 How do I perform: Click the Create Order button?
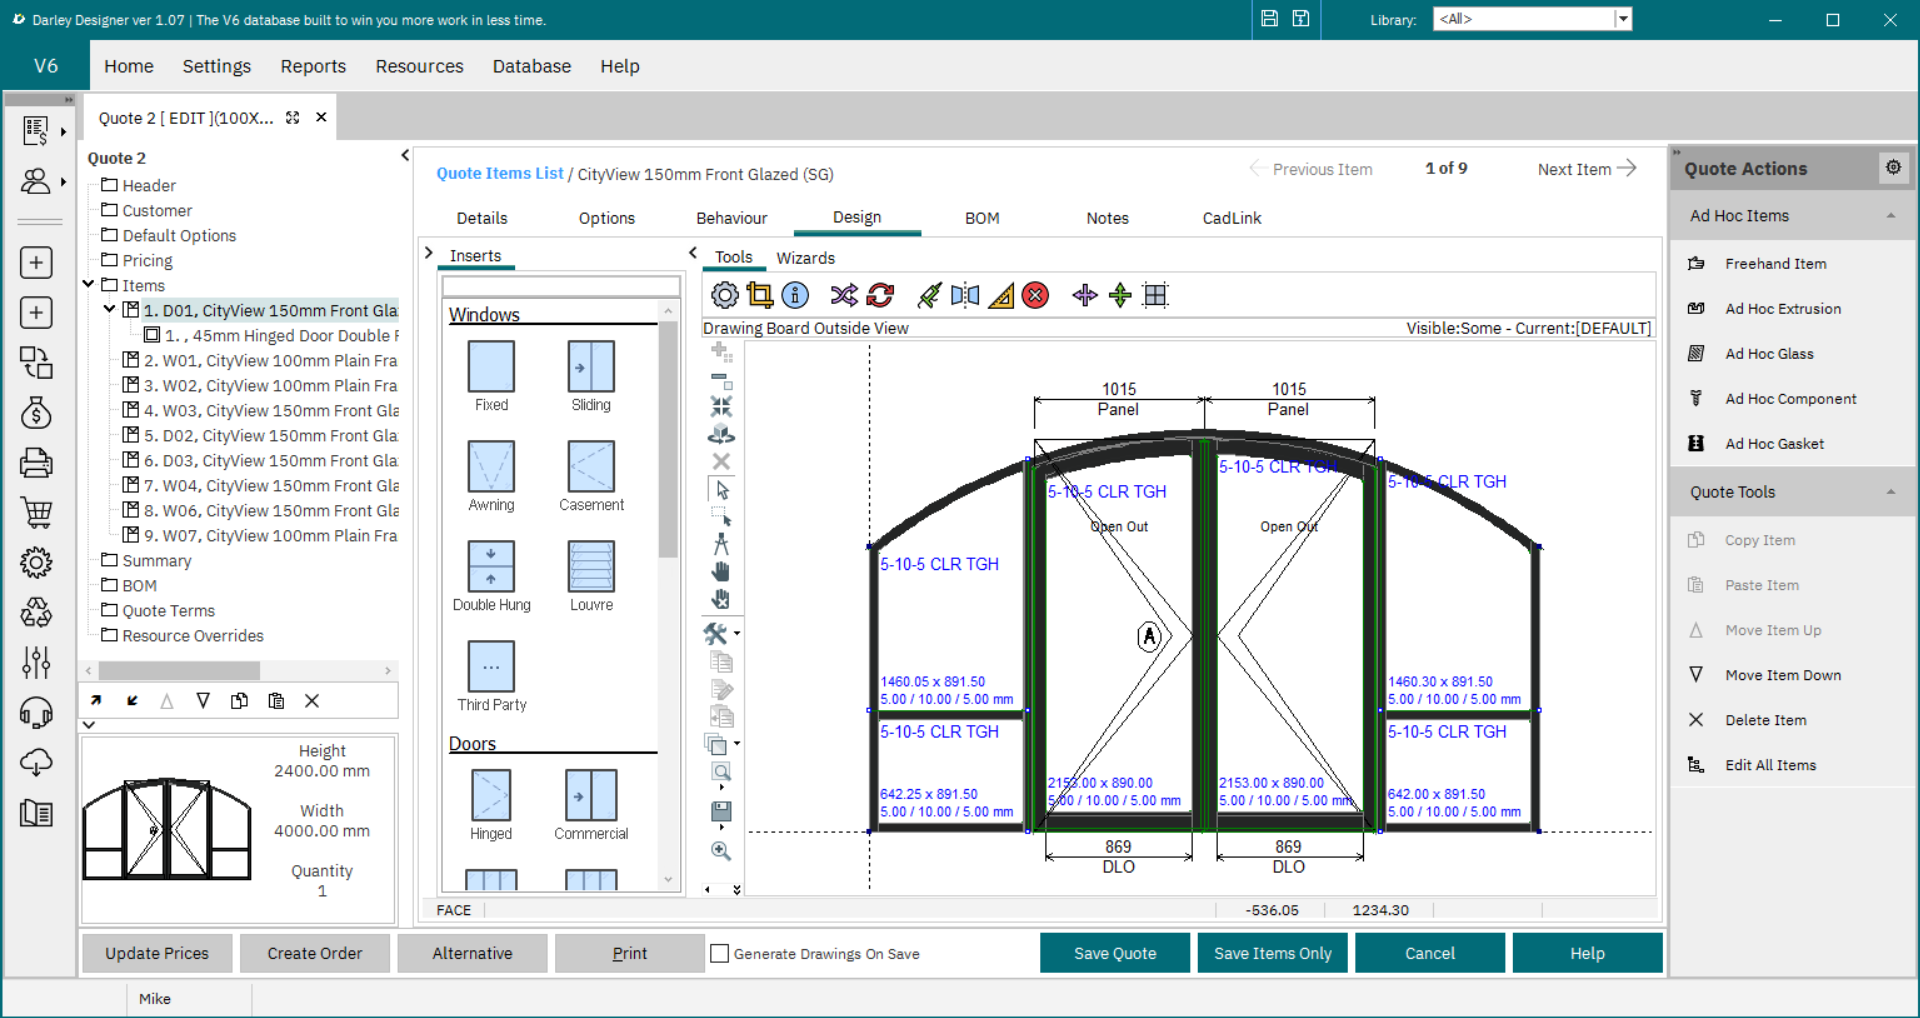pos(315,953)
